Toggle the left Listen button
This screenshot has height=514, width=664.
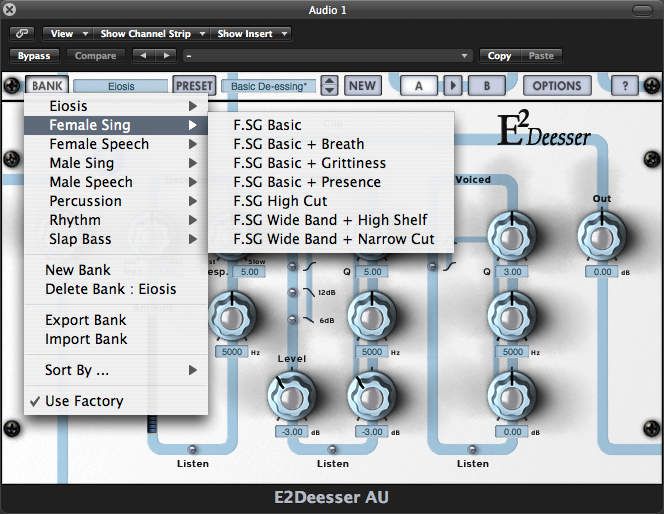193,450
